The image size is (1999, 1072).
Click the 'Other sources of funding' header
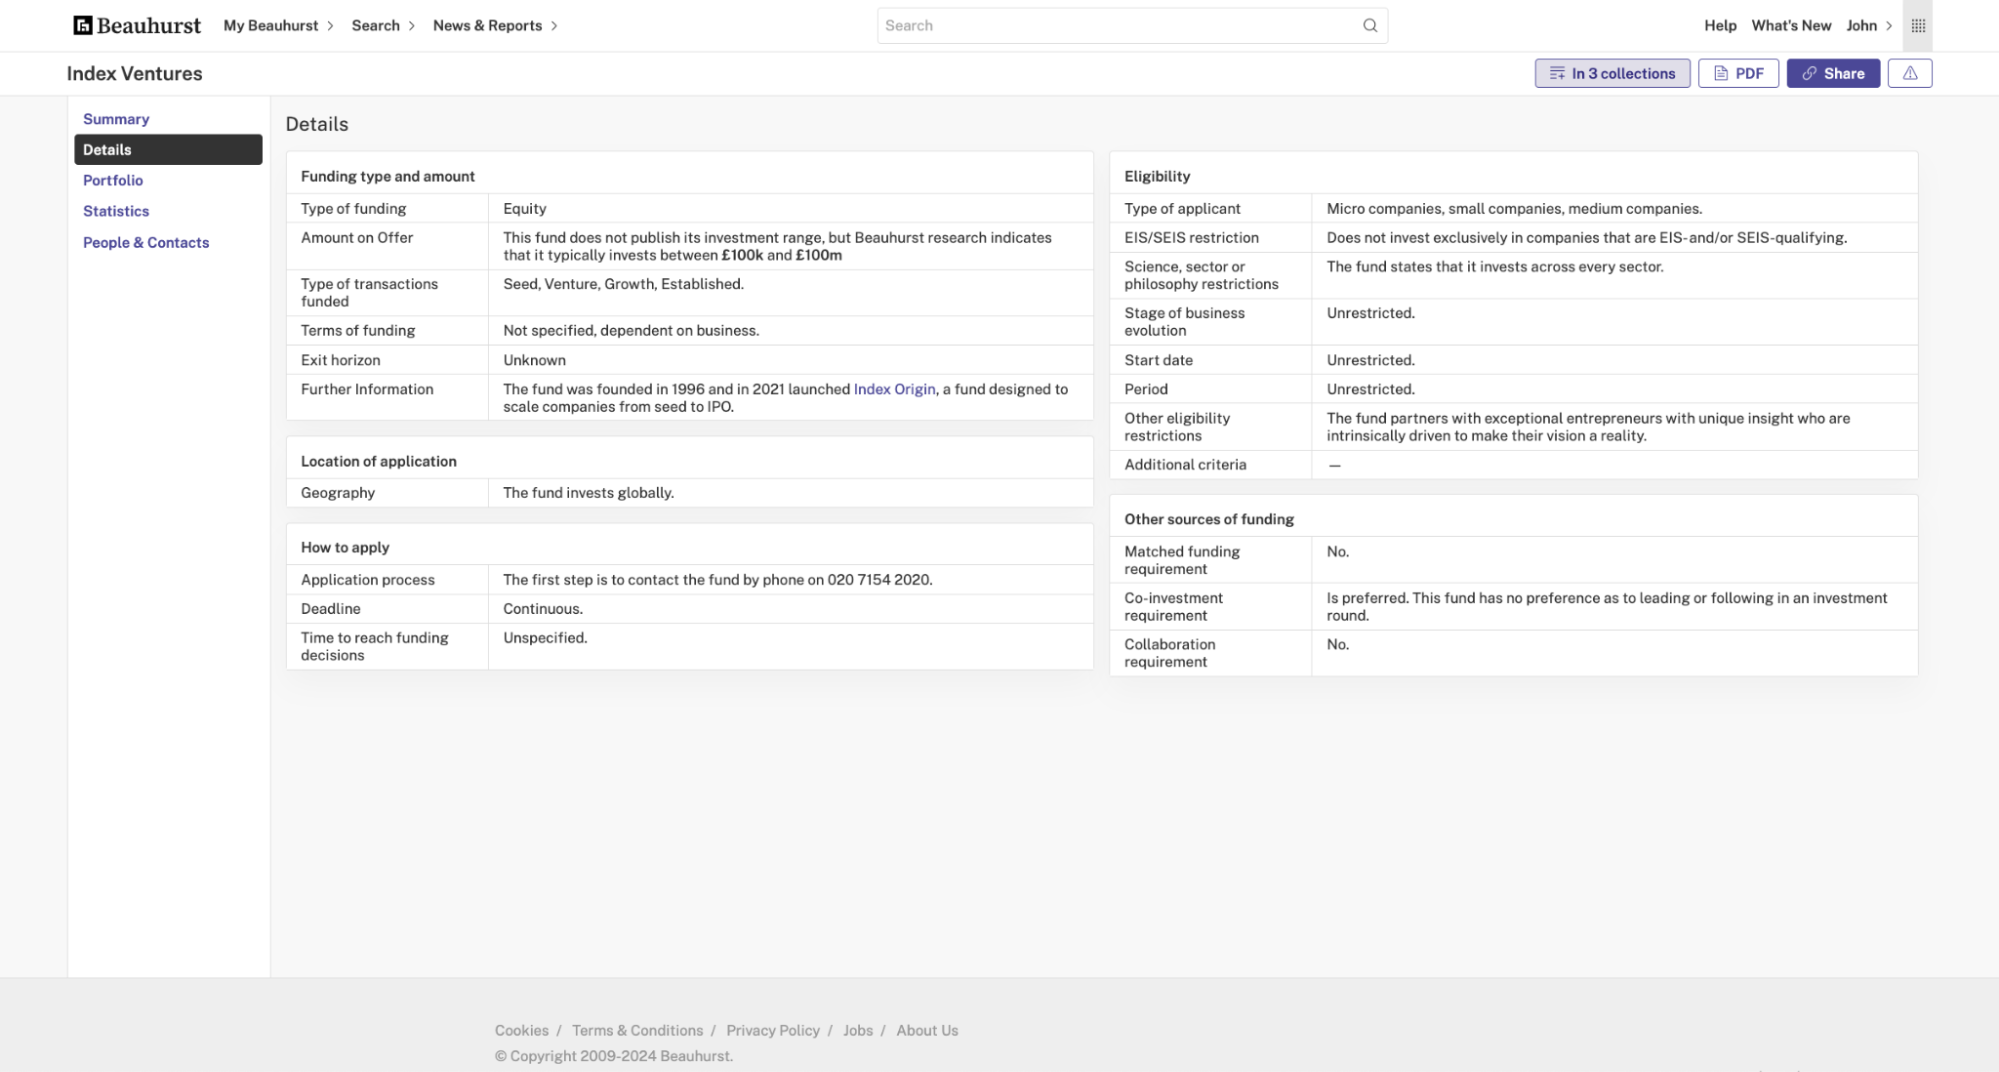coord(1208,519)
